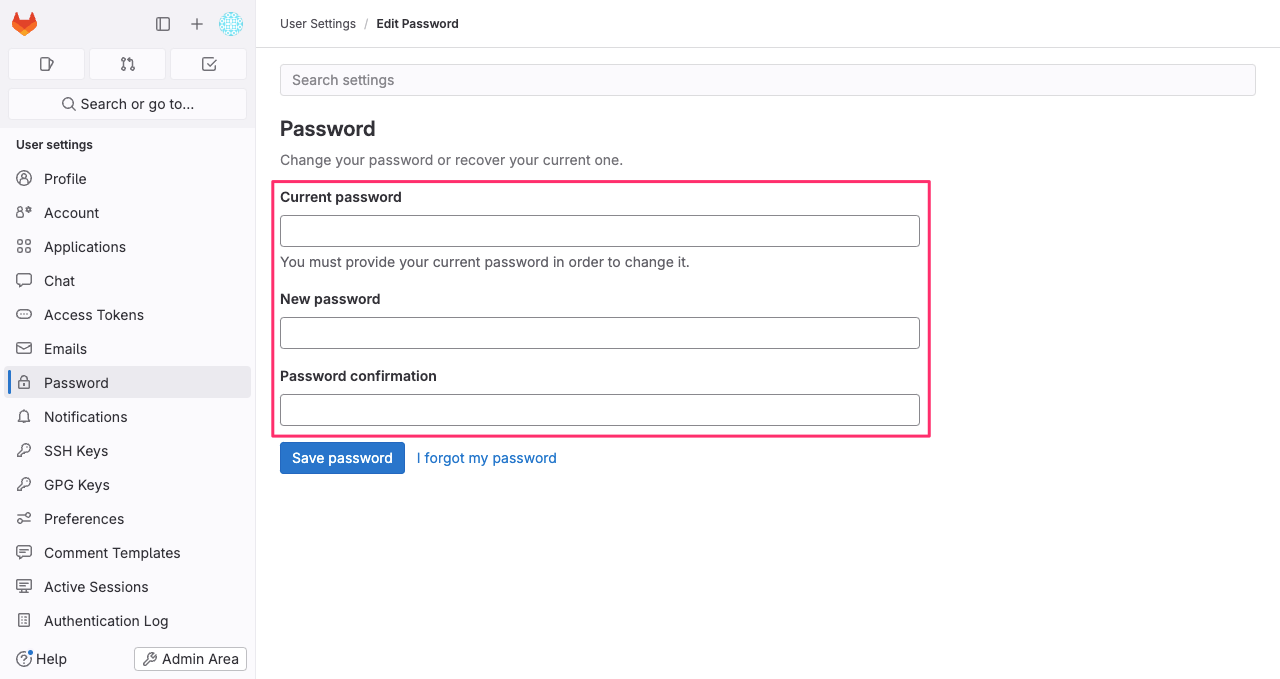The height and width of the screenshot is (679, 1280).
Task: Toggle the sidebar collapse icon
Action: pyautogui.click(x=163, y=24)
